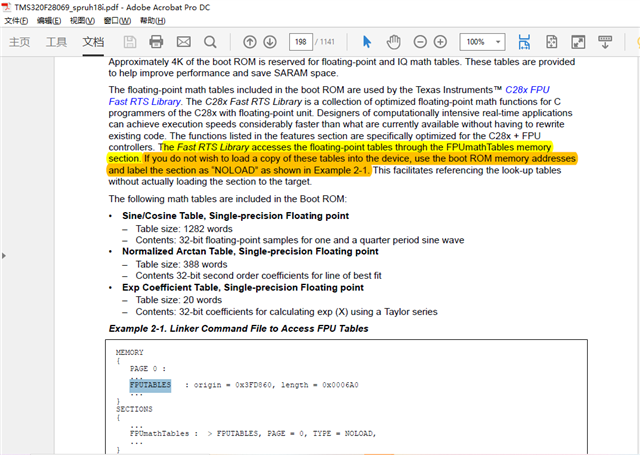Activate the selection arrow tool
The width and height of the screenshot is (640, 455).
pyautogui.click(x=367, y=42)
